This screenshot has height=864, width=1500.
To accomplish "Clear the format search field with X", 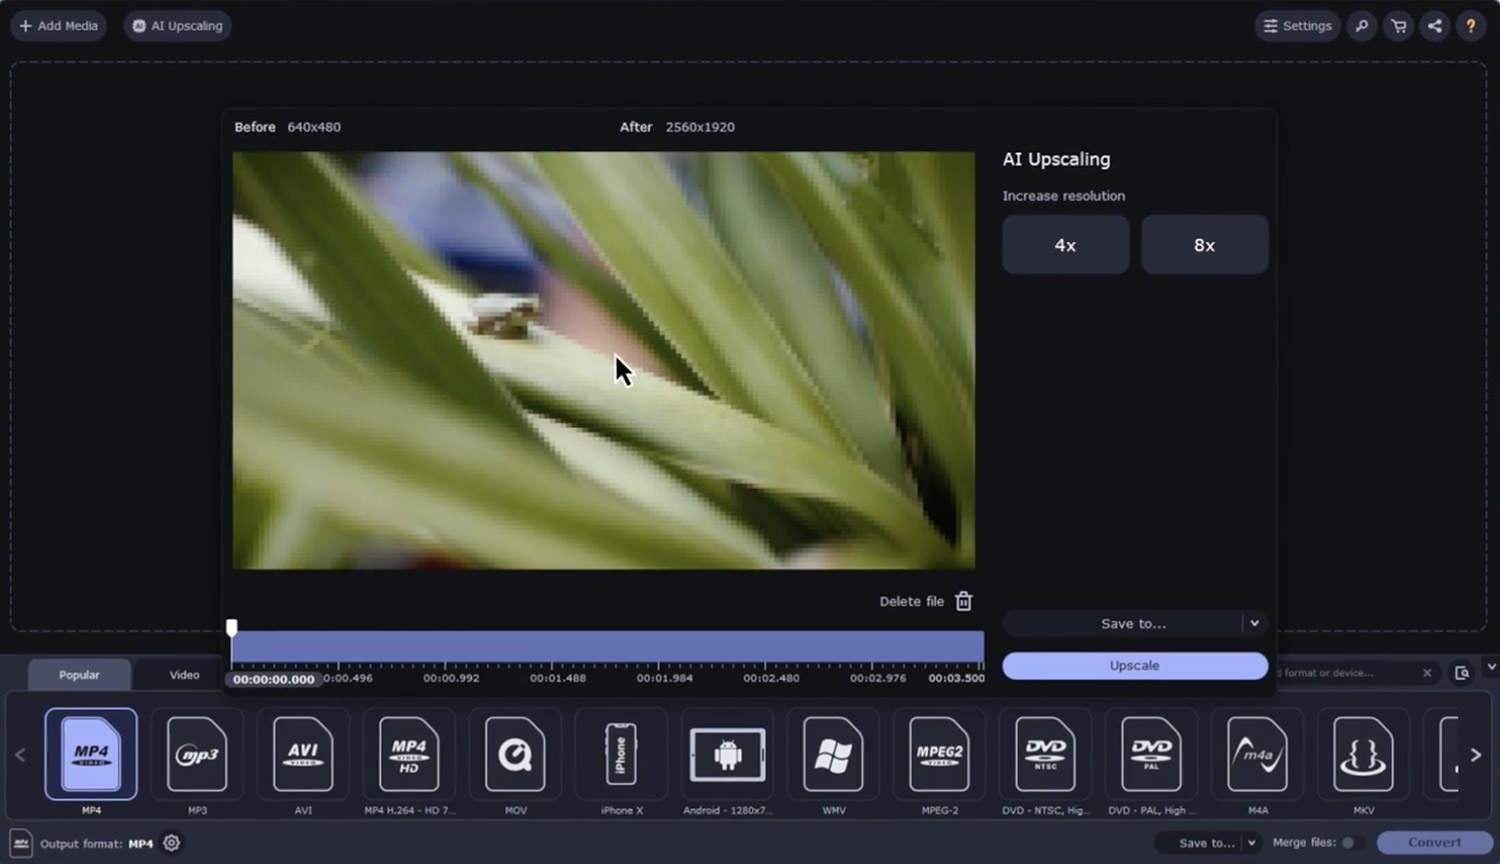I will click(x=1427, y=673).
